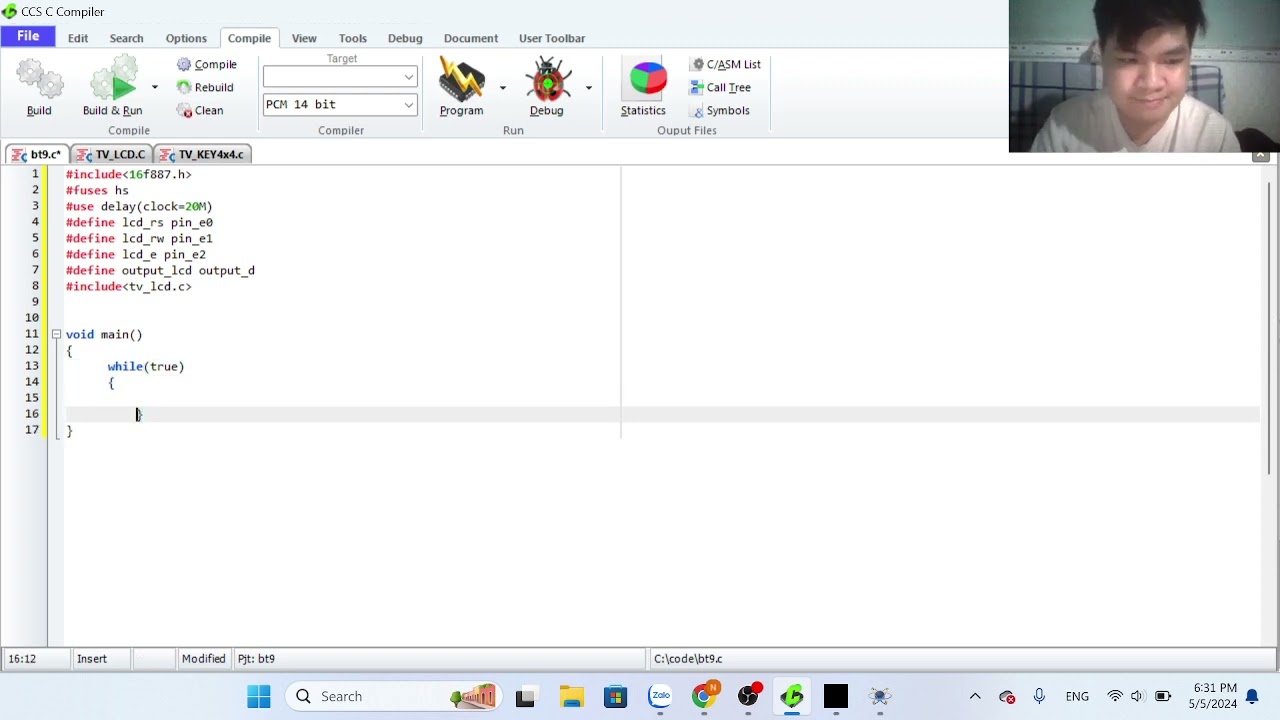The height and width of the screenshot is (720, 1280).
Task: Collapse the void main() code fold
Action: tap(56, 334)
